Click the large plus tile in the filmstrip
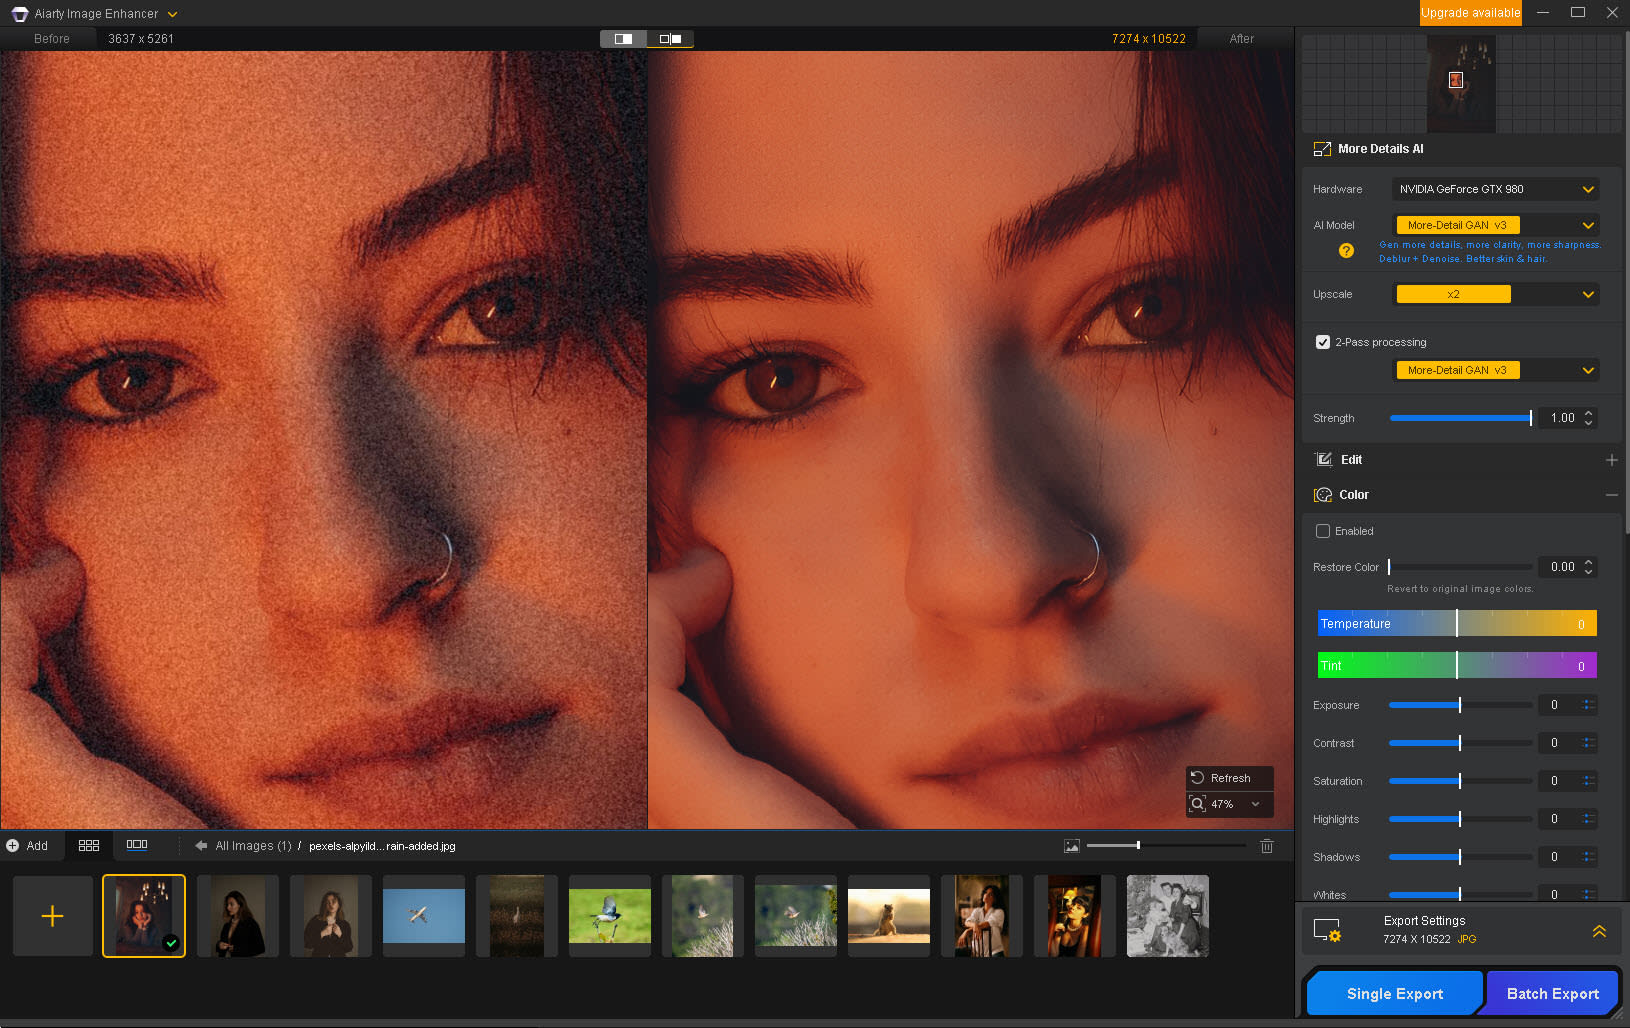Viewport: 1630px width, 1028px height. (x=53, y=916)
